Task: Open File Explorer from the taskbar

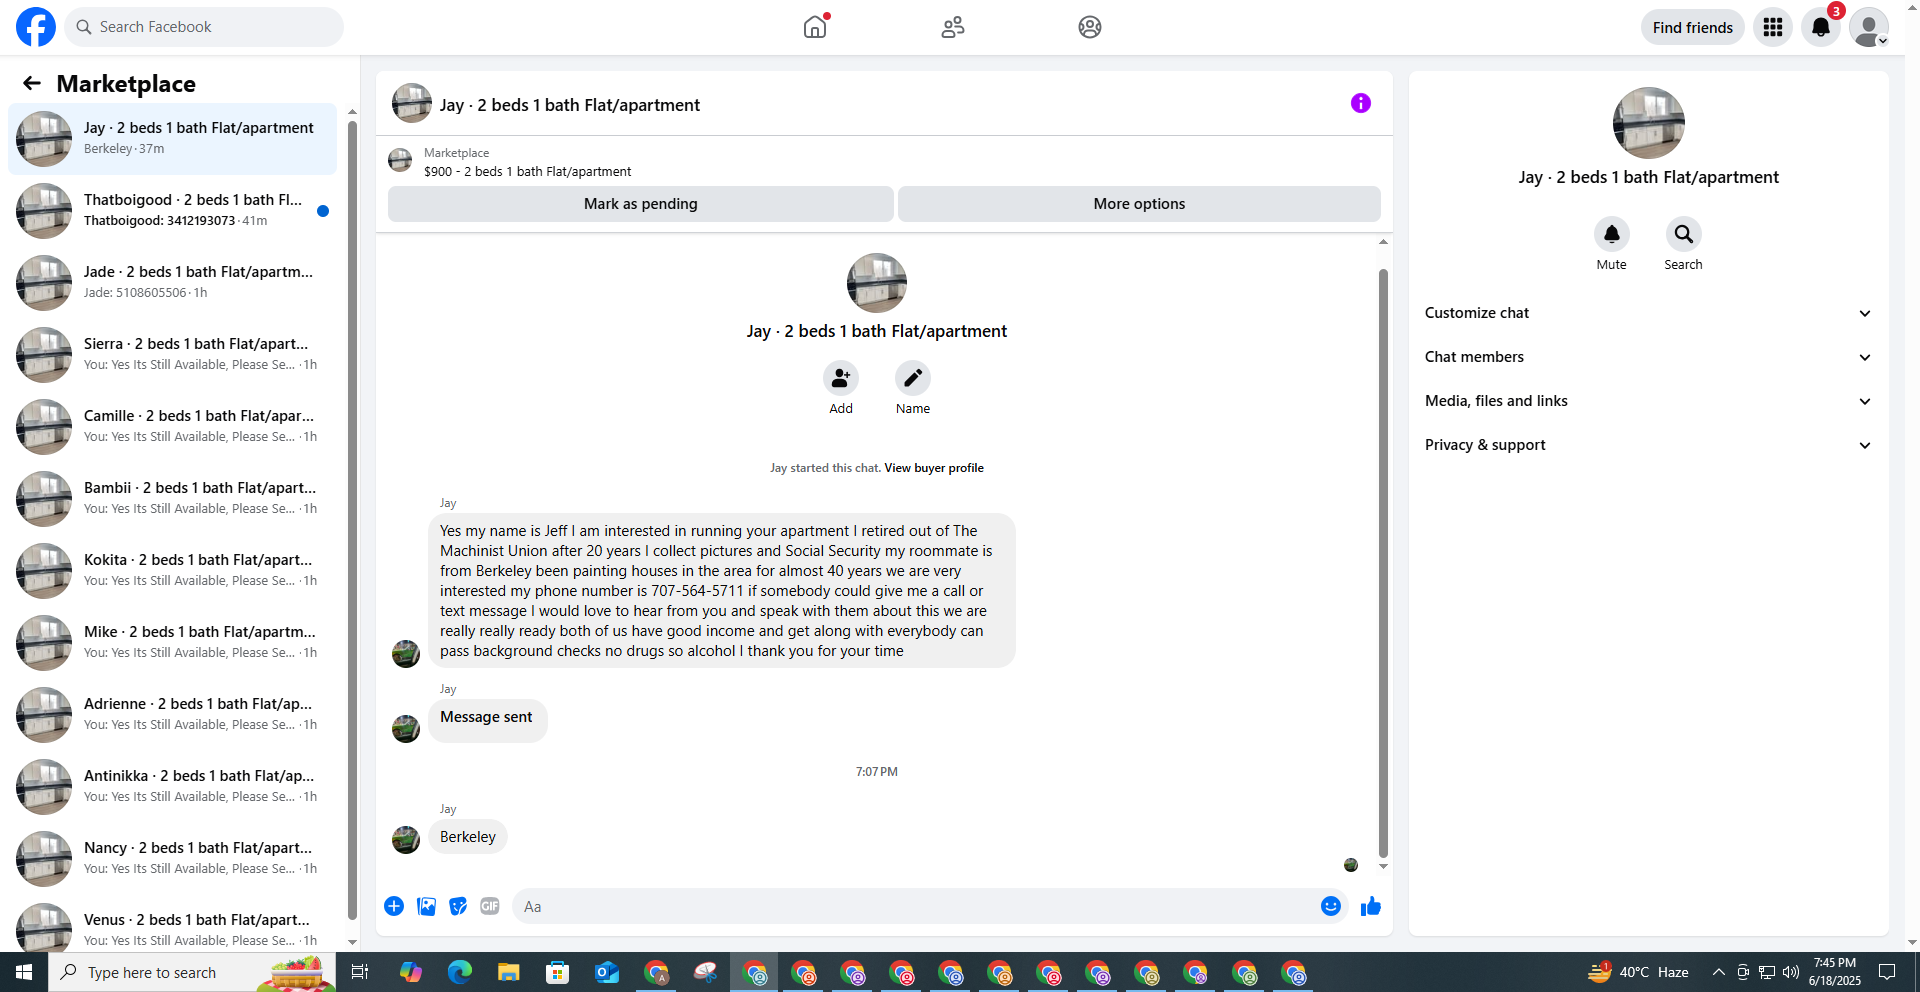Action: click(x=509, y=972)
